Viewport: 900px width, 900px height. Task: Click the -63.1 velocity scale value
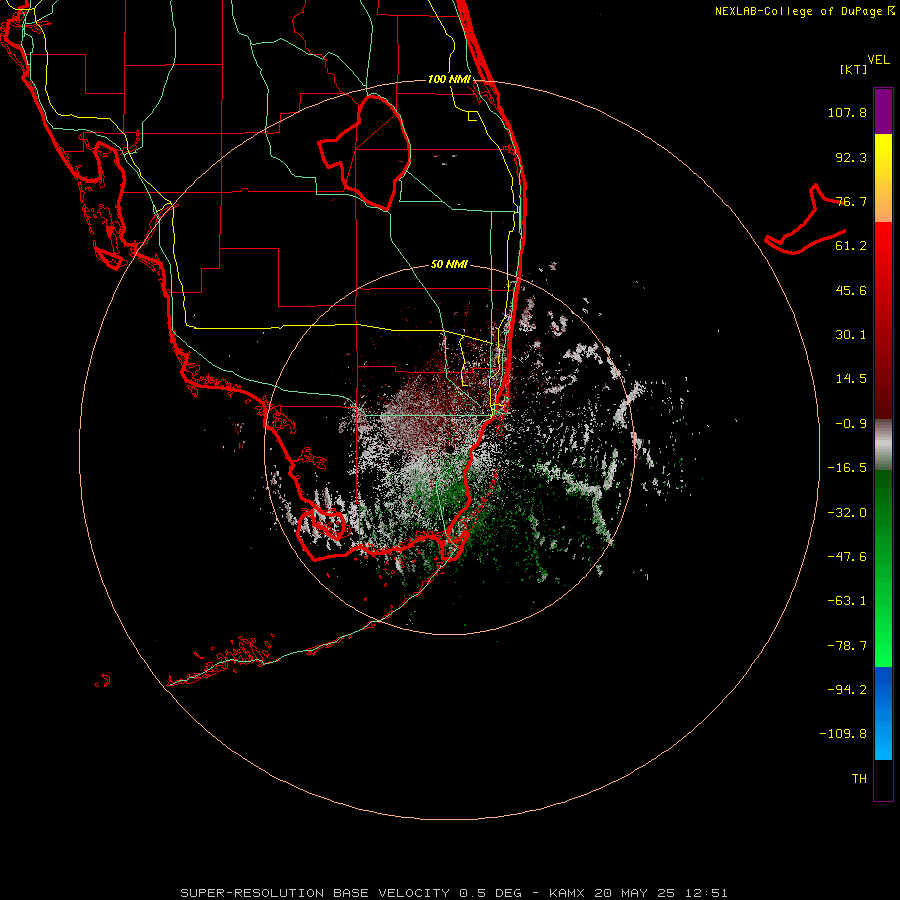[847, 601]
